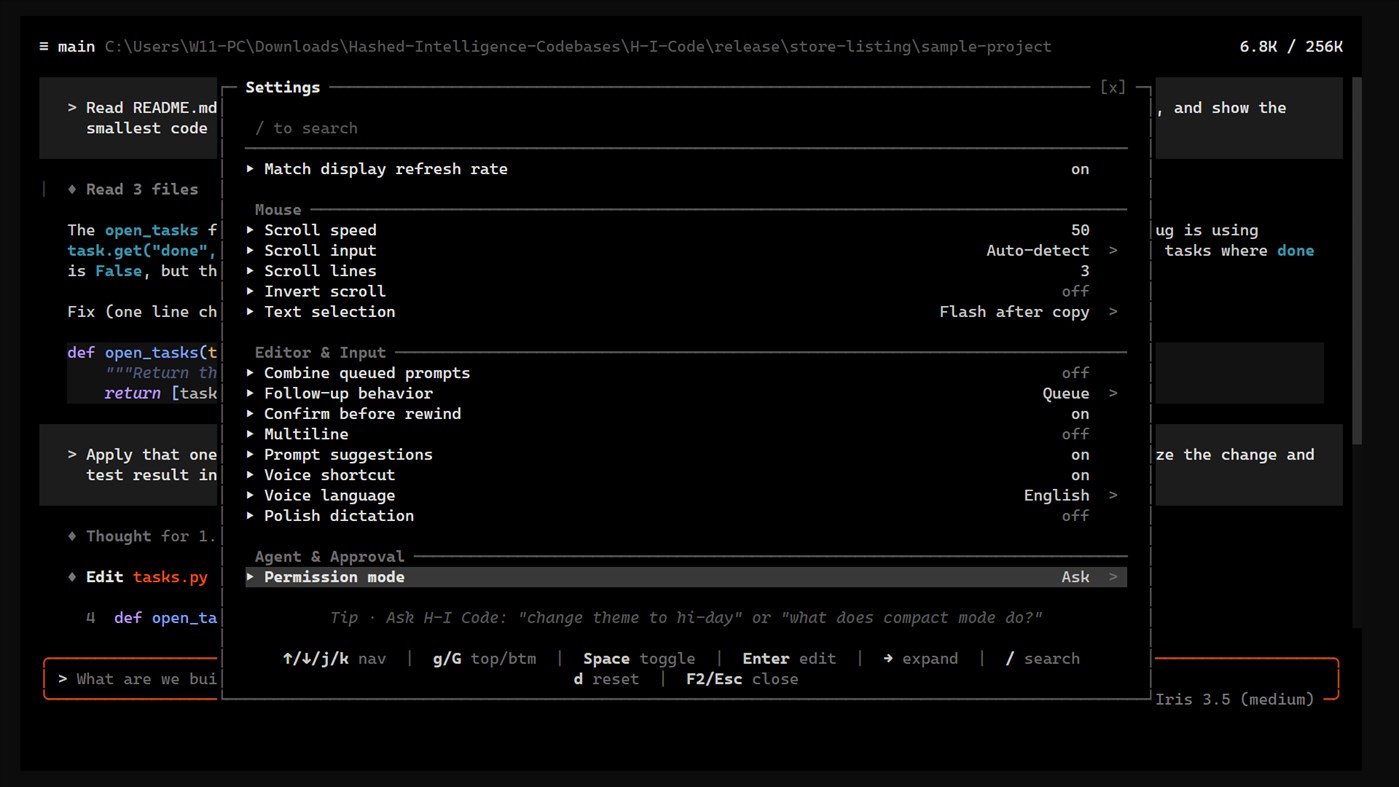Turn off Prompt suggestions
Image resolution: width=1399 pixels, height=787 pixels.
click(1080, 455)
